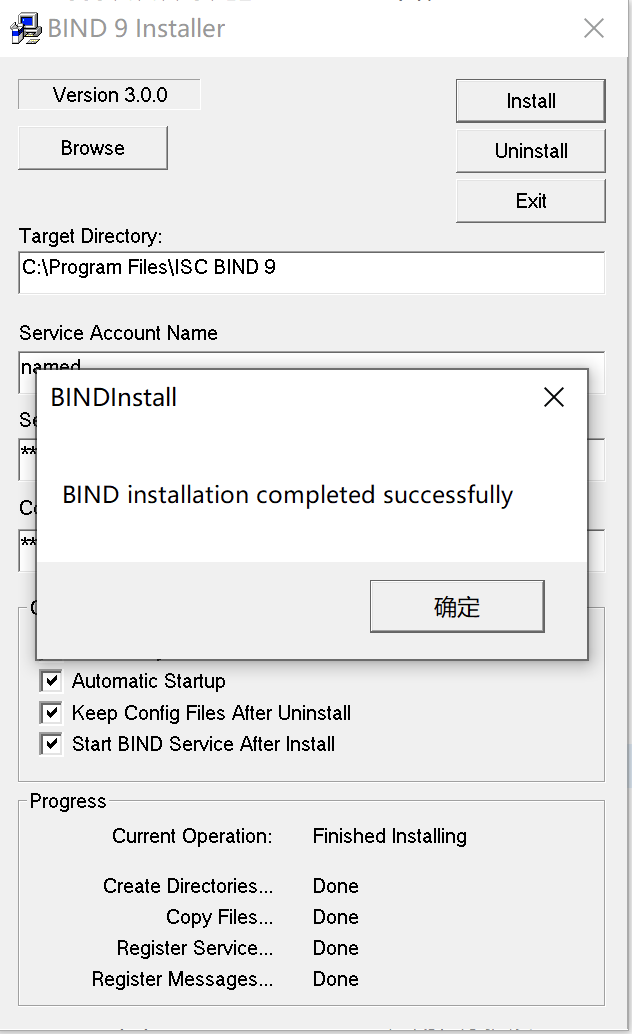The width and height of the screenshot is (632, 1034).
Task: Click the Exit button
Action: click(530, 201)
